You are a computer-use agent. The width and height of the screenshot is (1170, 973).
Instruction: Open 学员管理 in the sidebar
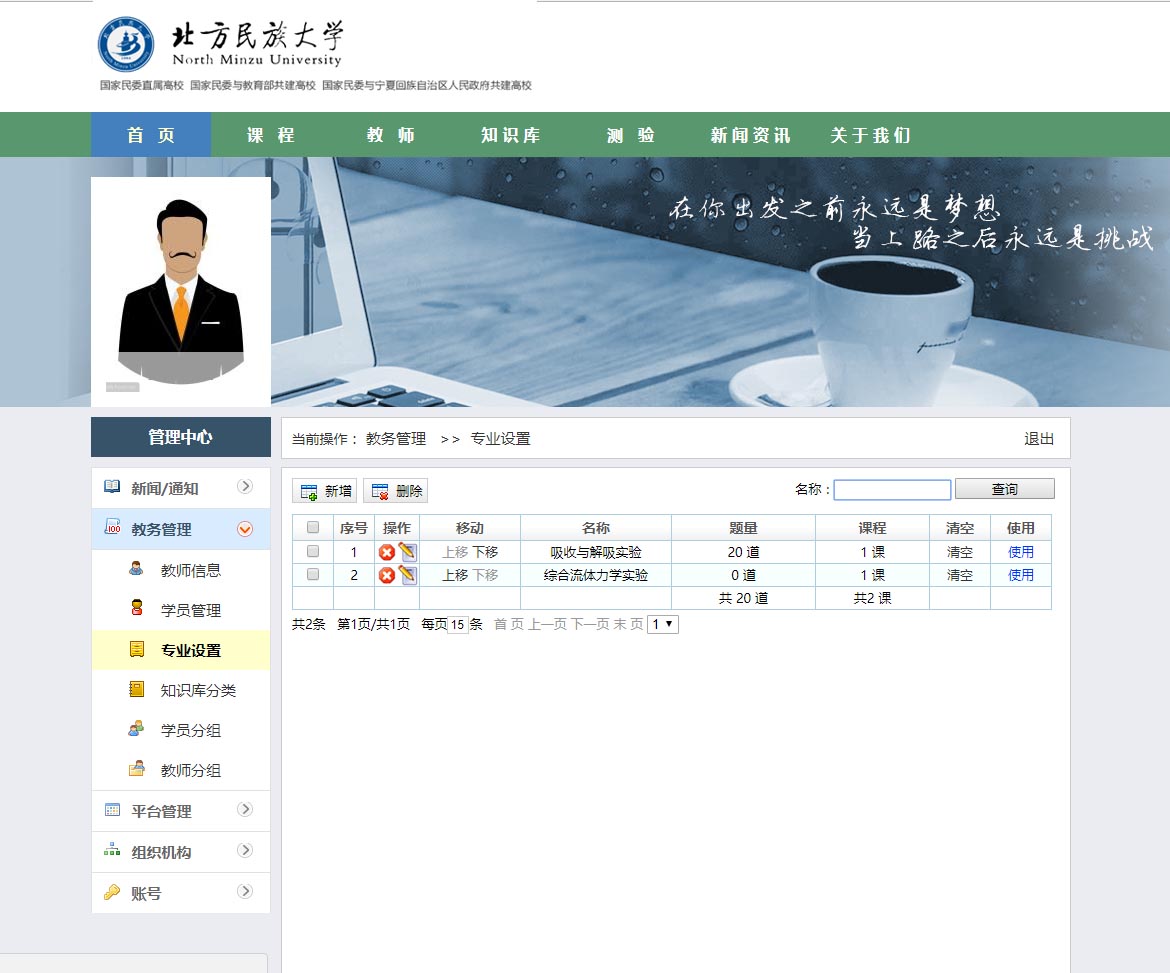190,611
